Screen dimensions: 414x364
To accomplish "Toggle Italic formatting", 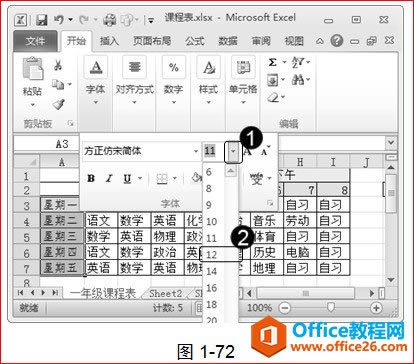I will (x=109, y=179).
